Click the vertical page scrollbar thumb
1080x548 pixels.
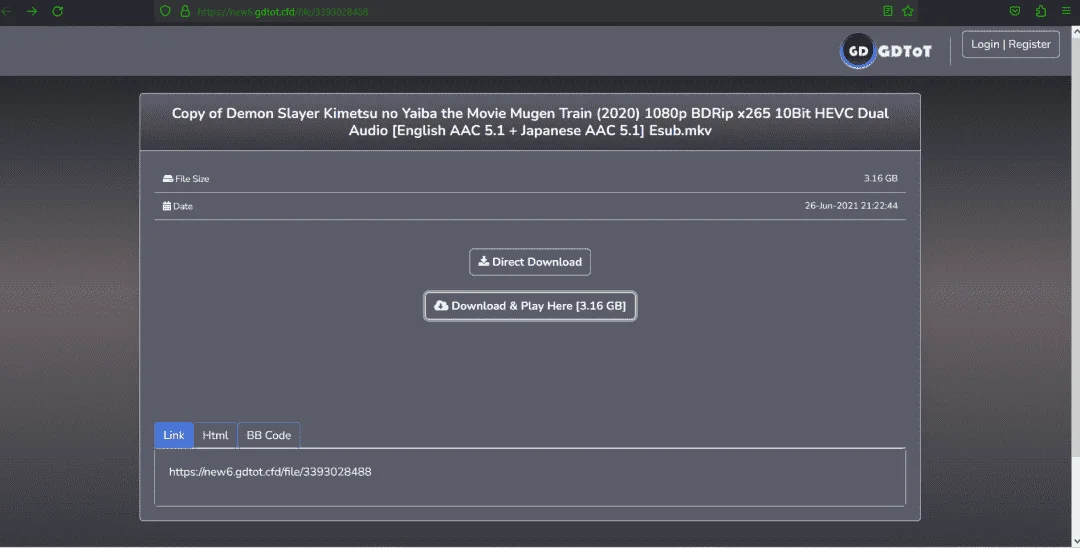point(1075,246)
